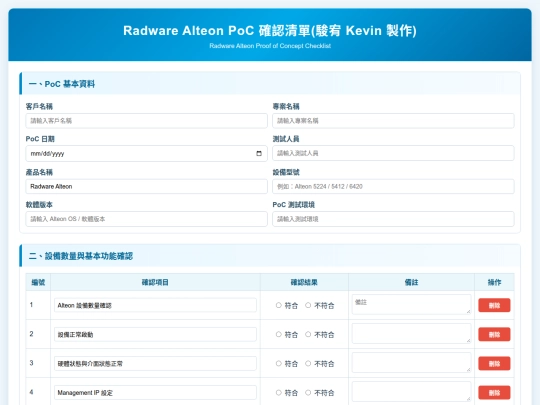The width and height of the screenshot is (540, 405).
Task: Click the 備註 textarea in row 4
Action: point(412,392)
